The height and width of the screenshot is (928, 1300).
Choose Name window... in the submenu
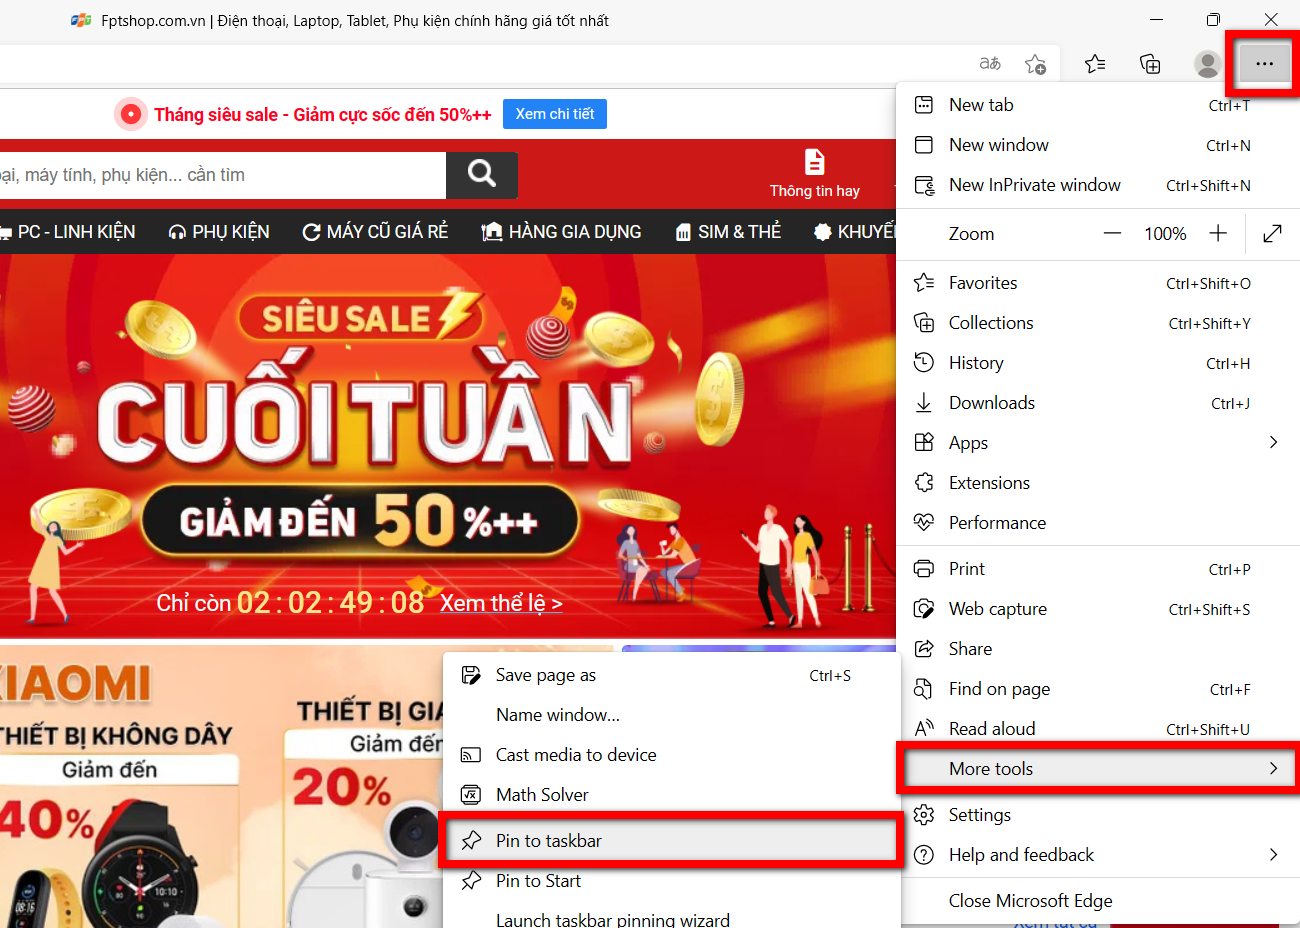[672, 715]
